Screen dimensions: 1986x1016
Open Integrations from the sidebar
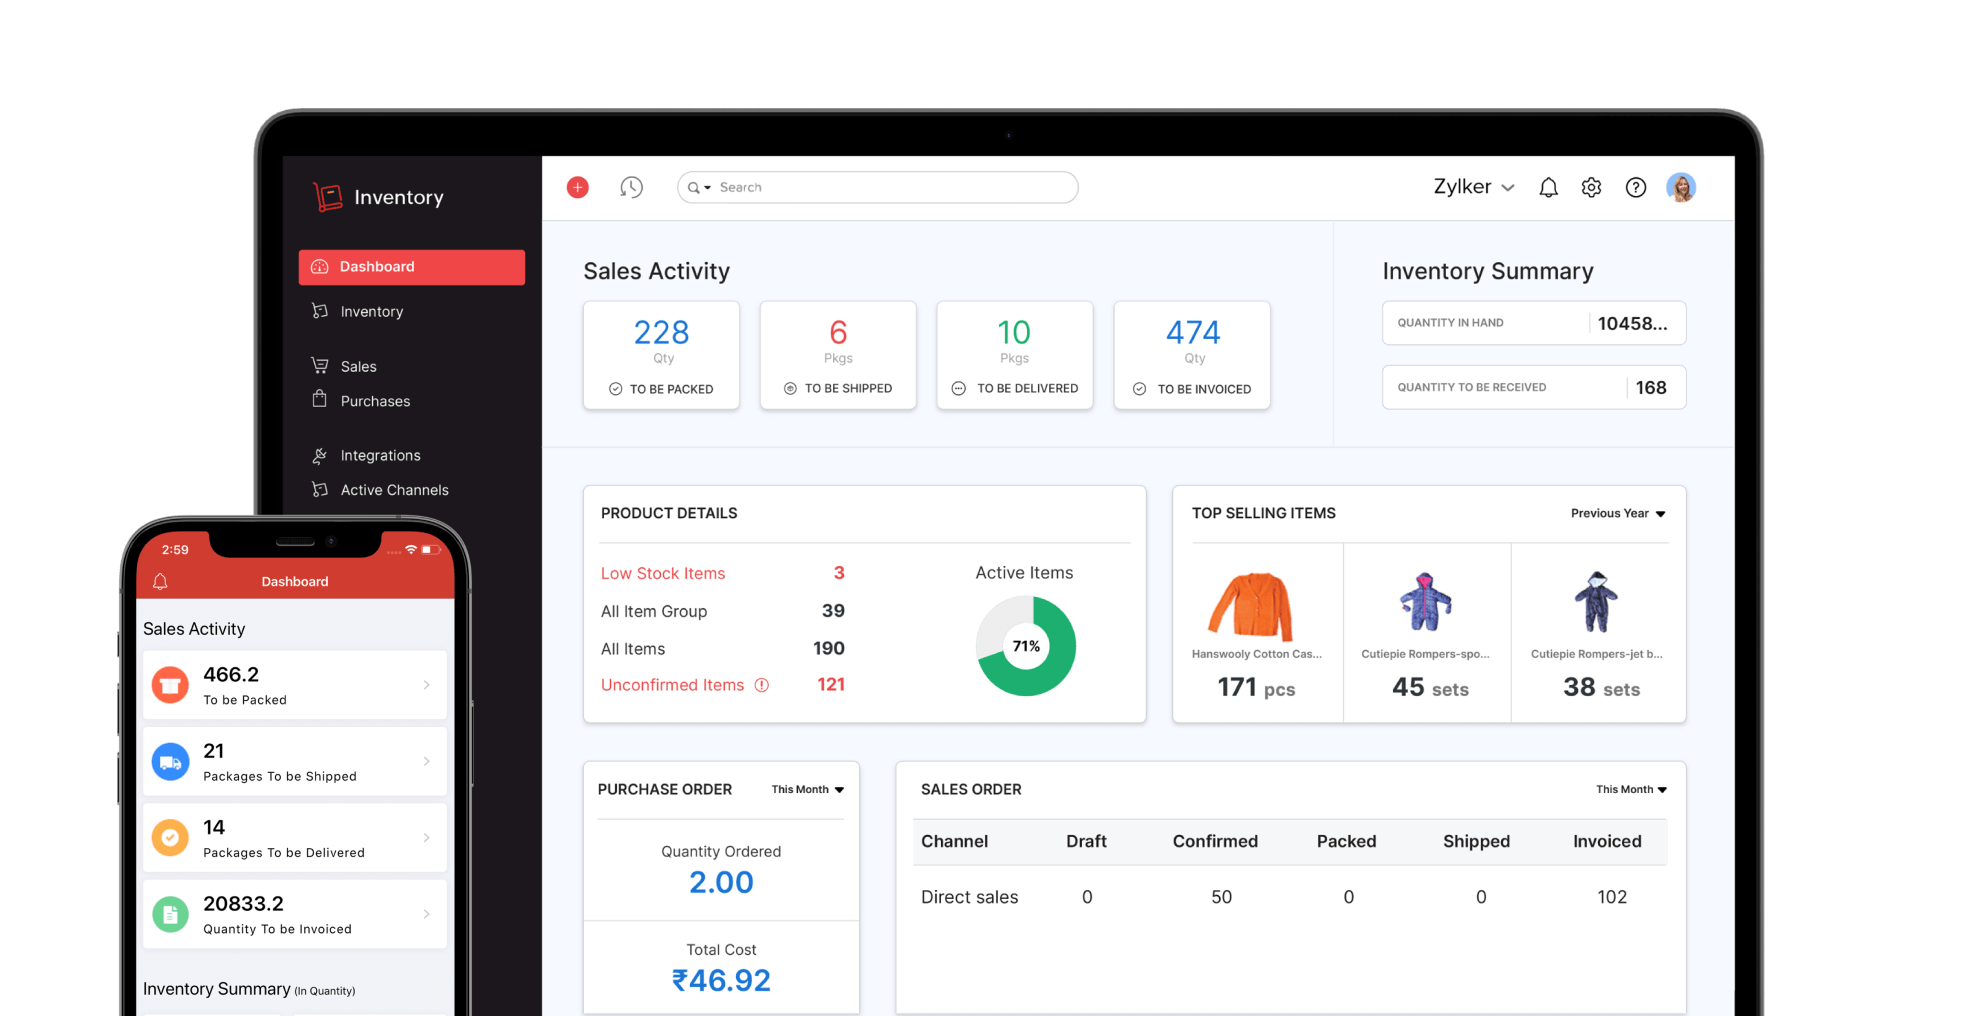coord(380,455)
